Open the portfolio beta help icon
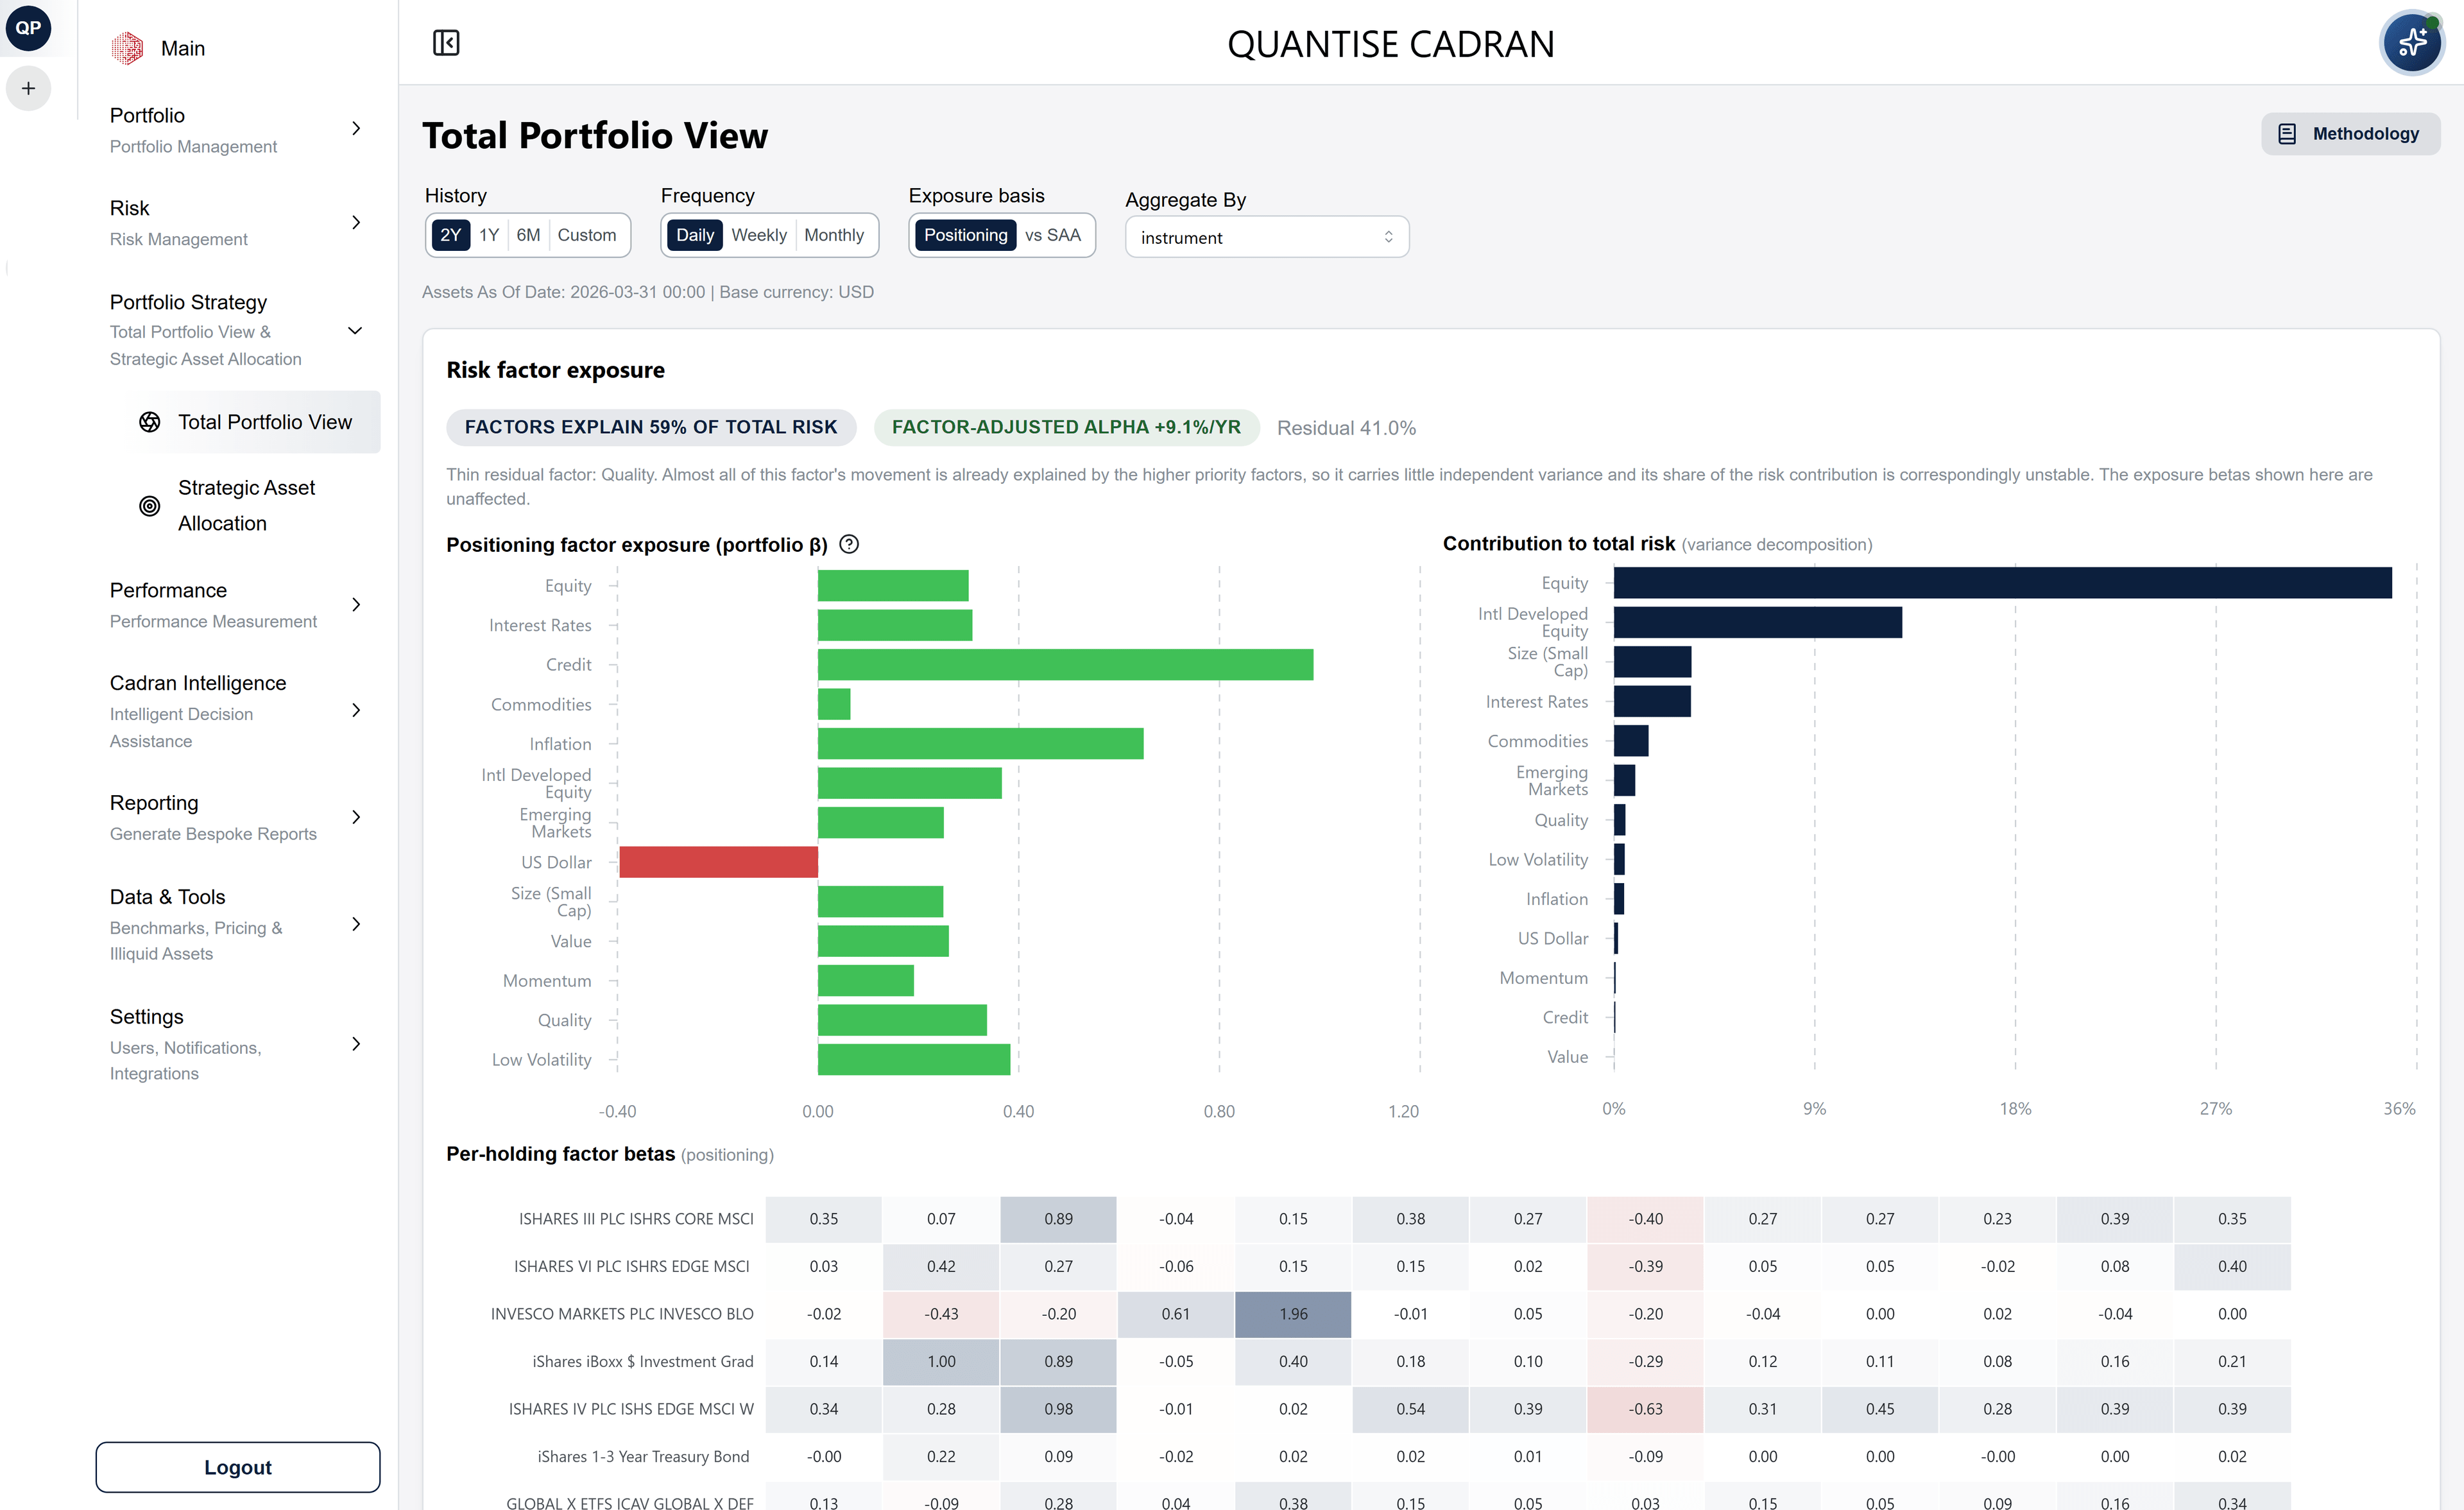This screenshot has height=1510, width=2464. [849, 544]
